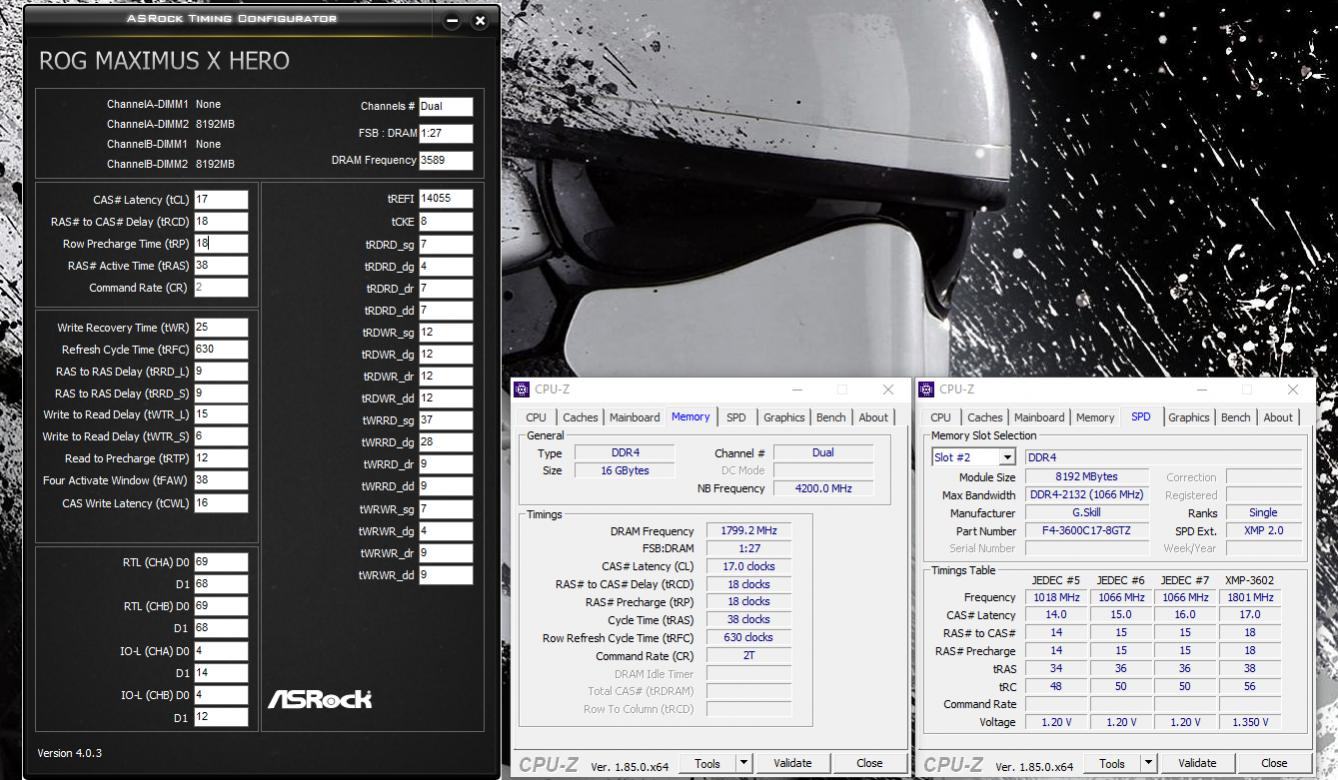Open Graphics tab in the CPU-Z SPD window
Image resolution: width=1338 pixels, height=780 pixels.
[1189, 417]
